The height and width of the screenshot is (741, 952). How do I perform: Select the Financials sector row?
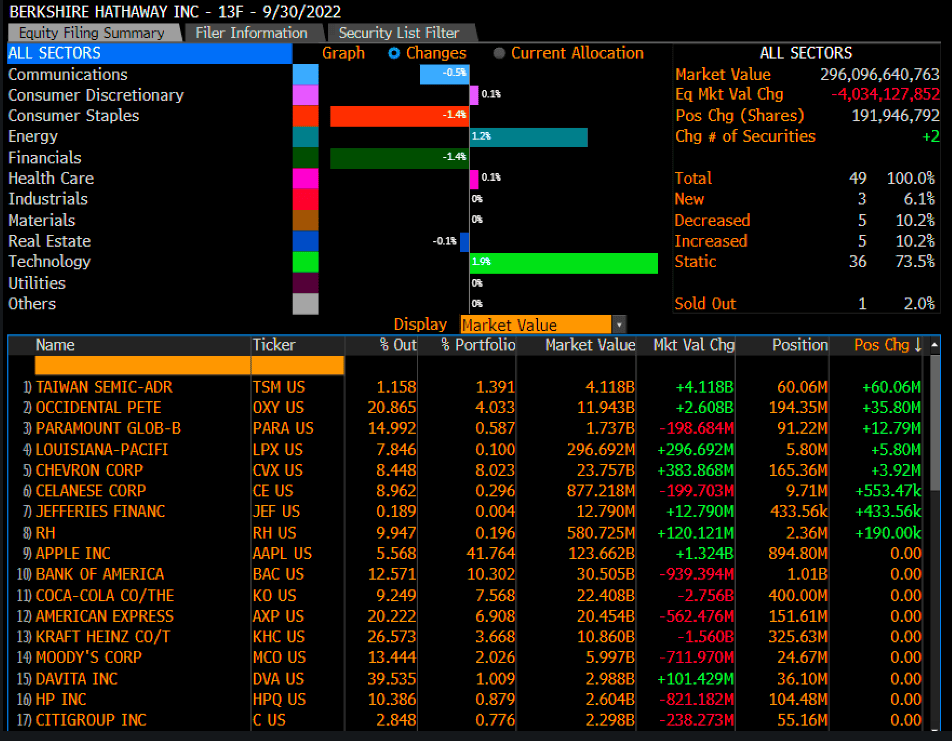tap(149, 158)
